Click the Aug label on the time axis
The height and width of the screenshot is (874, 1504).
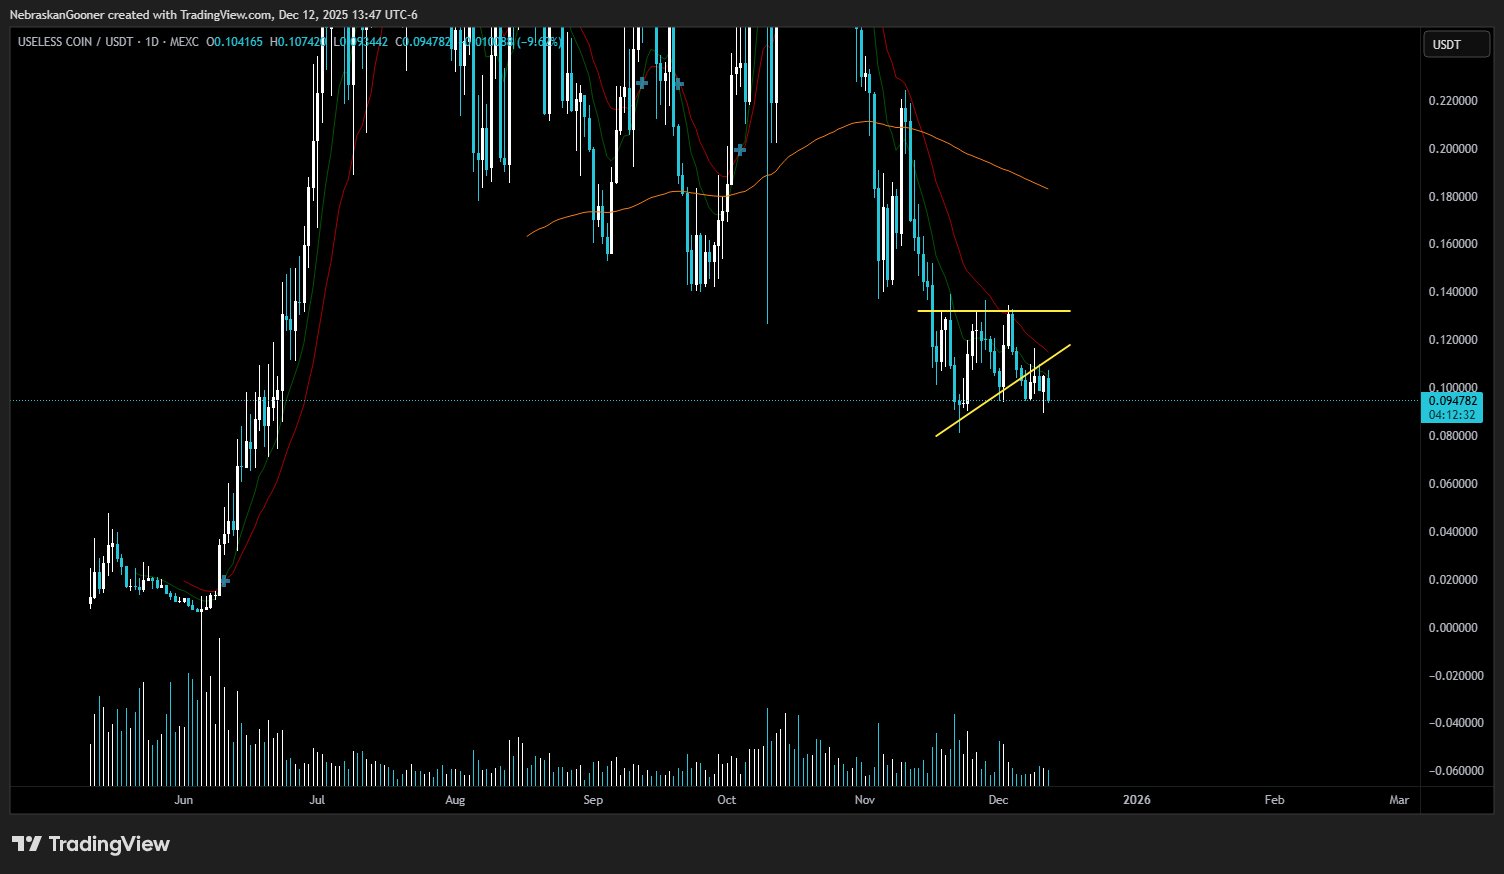pyautogui.click(x=455, y=800)
